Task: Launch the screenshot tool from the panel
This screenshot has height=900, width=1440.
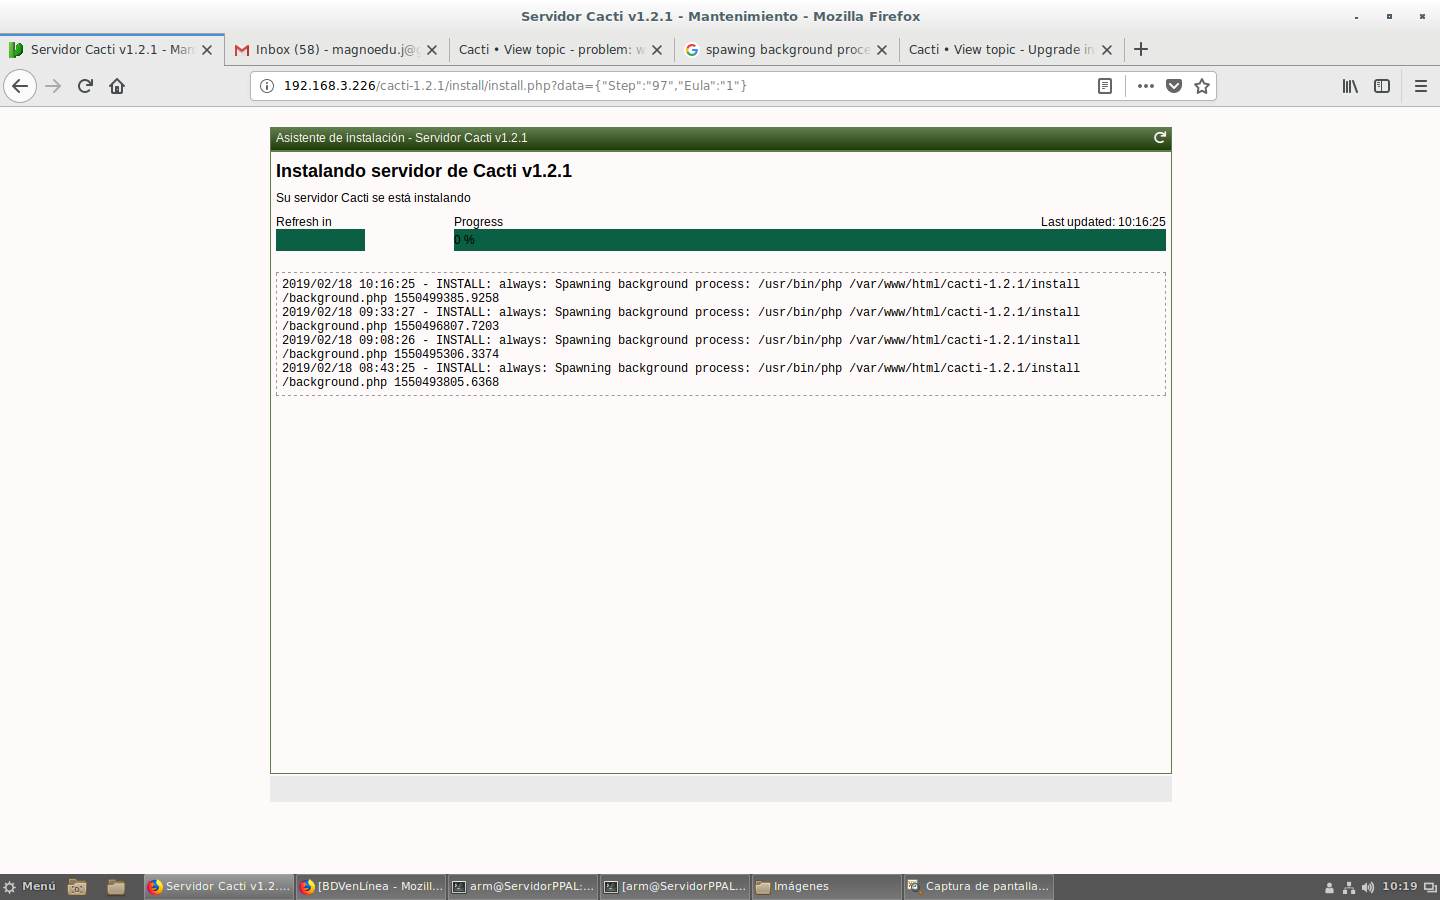Action: click(x=77, y=887)
